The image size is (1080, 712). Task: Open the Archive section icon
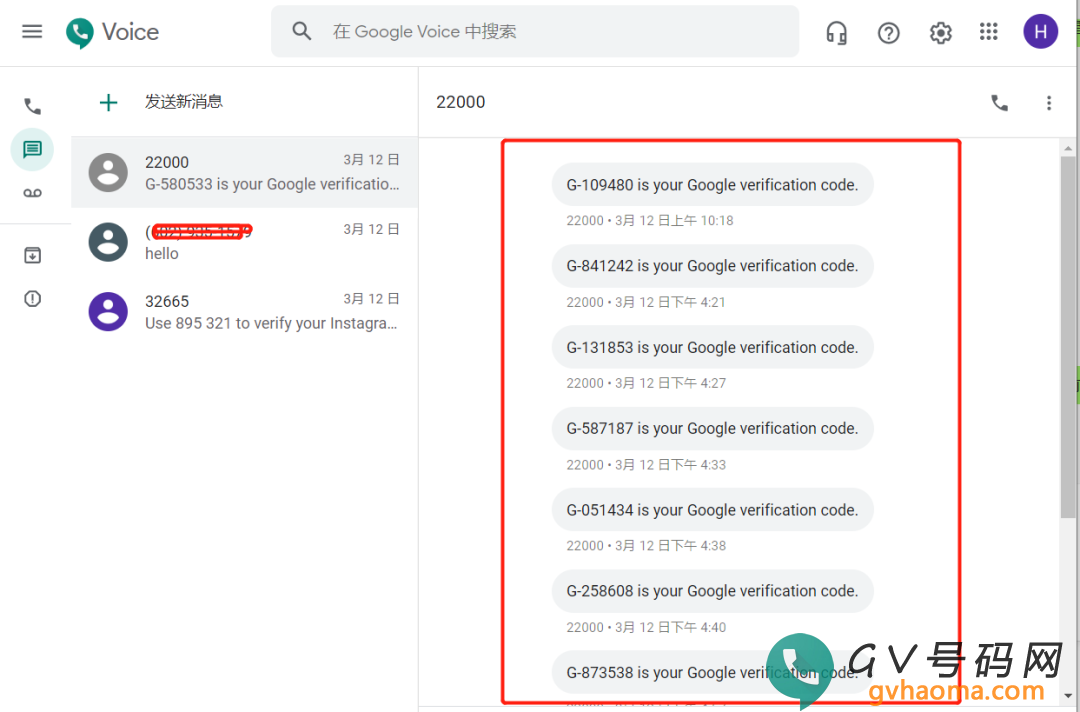(32, 255)
